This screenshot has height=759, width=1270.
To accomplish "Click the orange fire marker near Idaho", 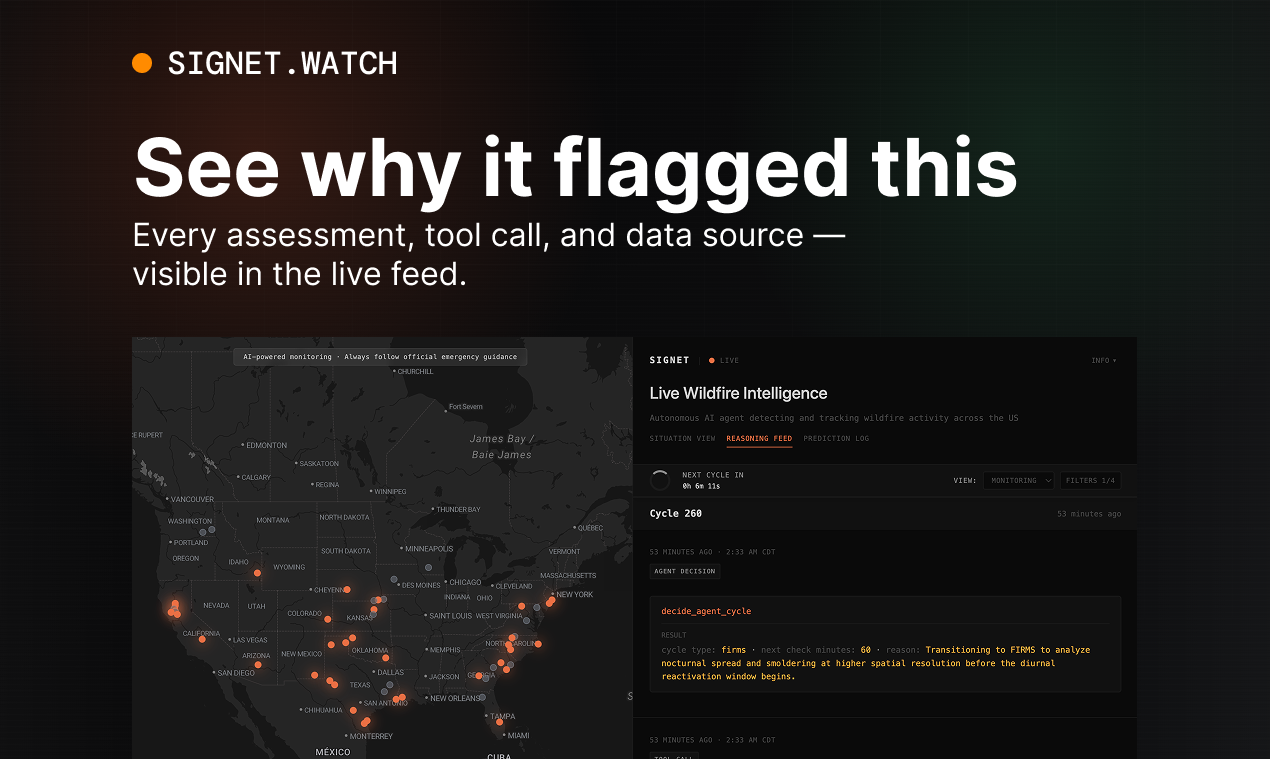I will point(257,573).
